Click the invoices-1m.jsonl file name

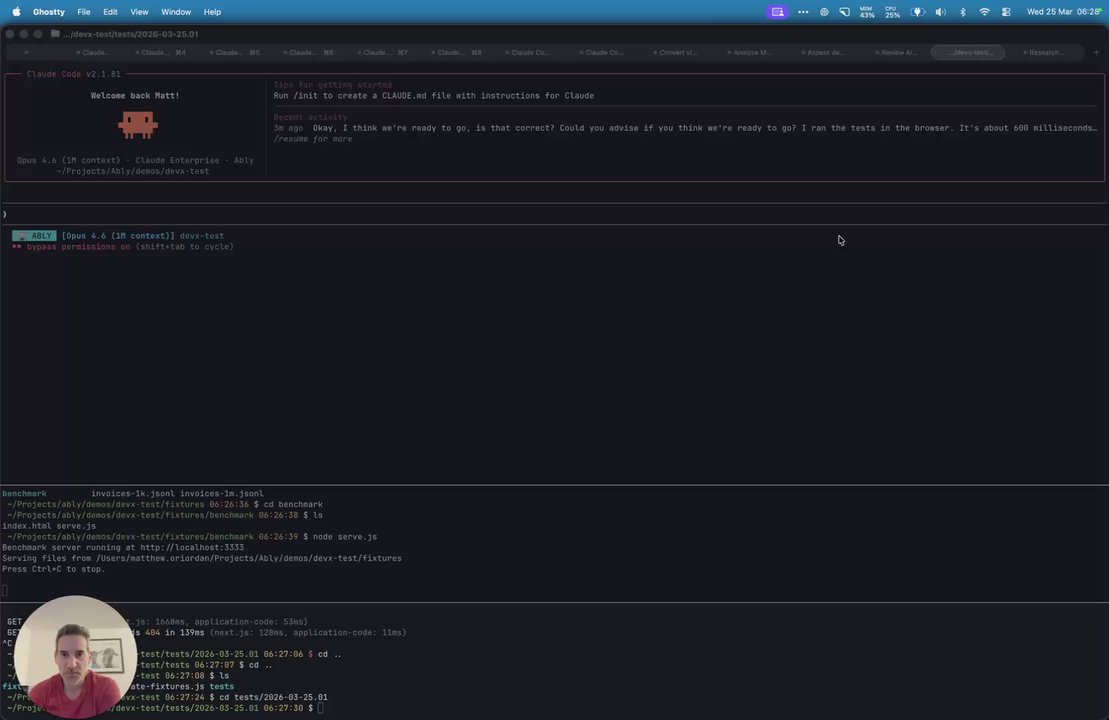(221, 494)
